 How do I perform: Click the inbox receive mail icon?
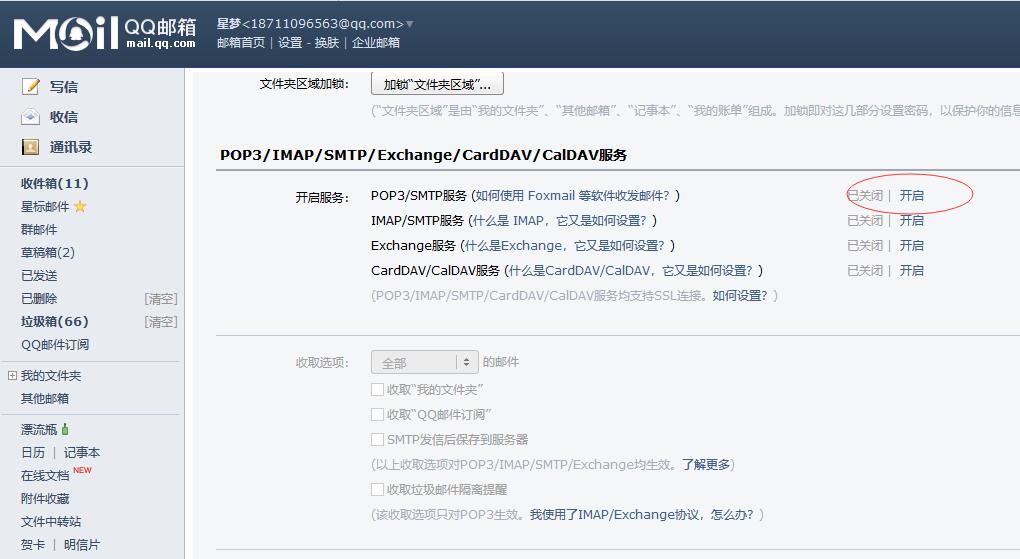tap(31, 117)
